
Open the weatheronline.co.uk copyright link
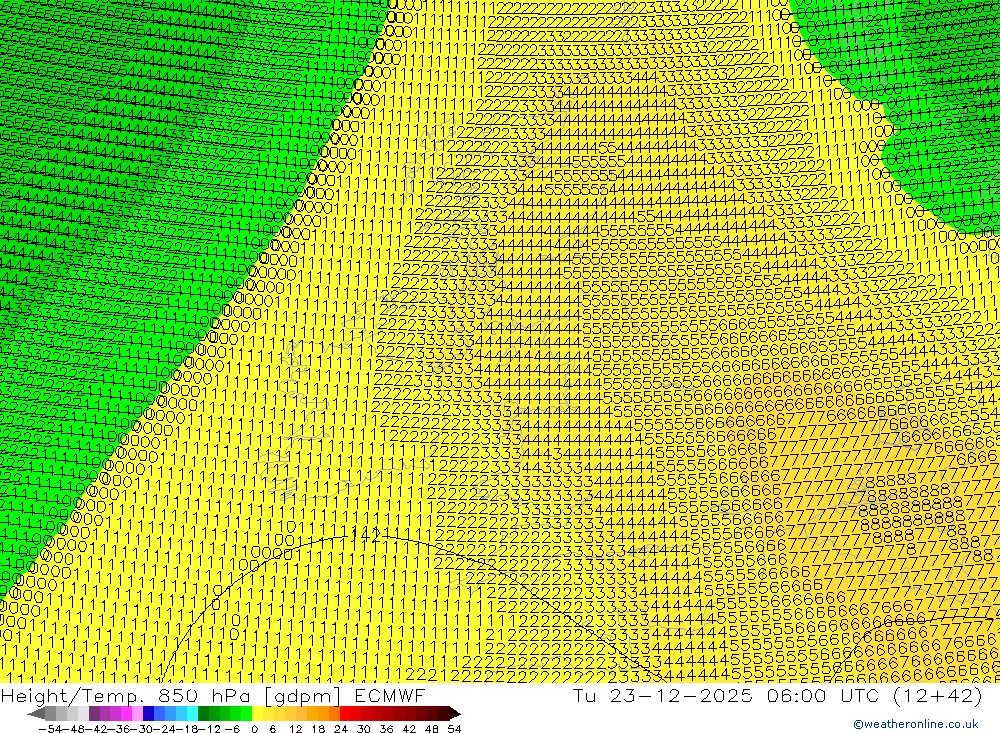coord(916,724)
